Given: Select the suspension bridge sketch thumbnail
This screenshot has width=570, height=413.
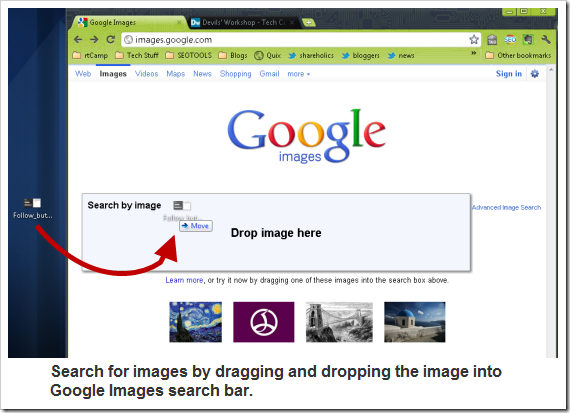Looking at the screenshot, I should 339,322.
